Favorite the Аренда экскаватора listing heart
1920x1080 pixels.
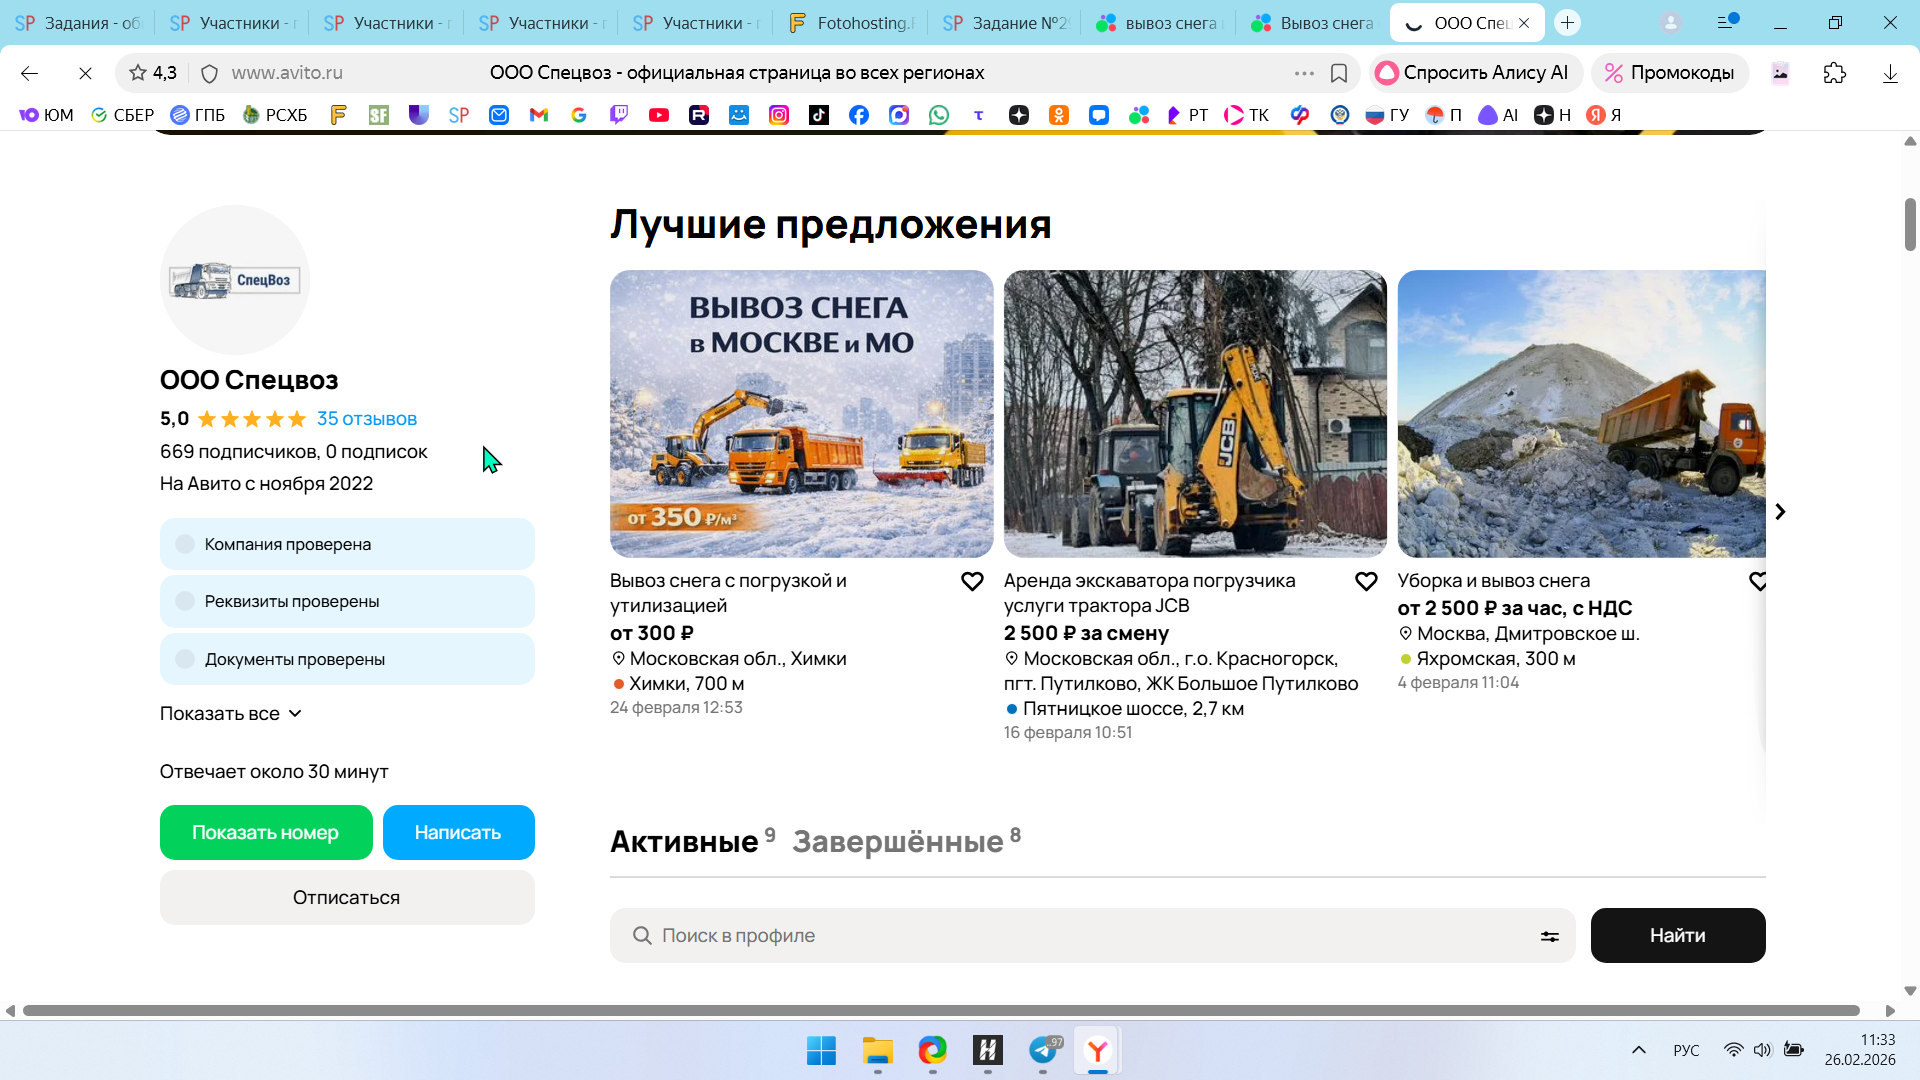[1366, 582]
